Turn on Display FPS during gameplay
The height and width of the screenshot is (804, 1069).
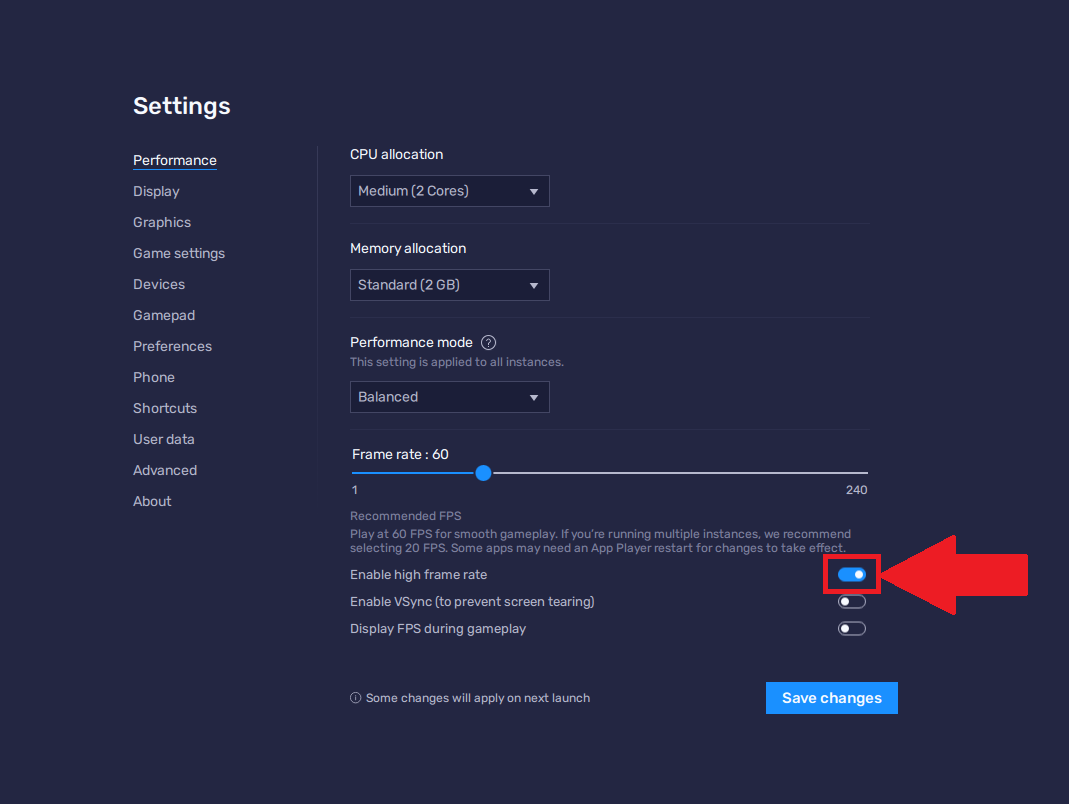pos(852,629)
